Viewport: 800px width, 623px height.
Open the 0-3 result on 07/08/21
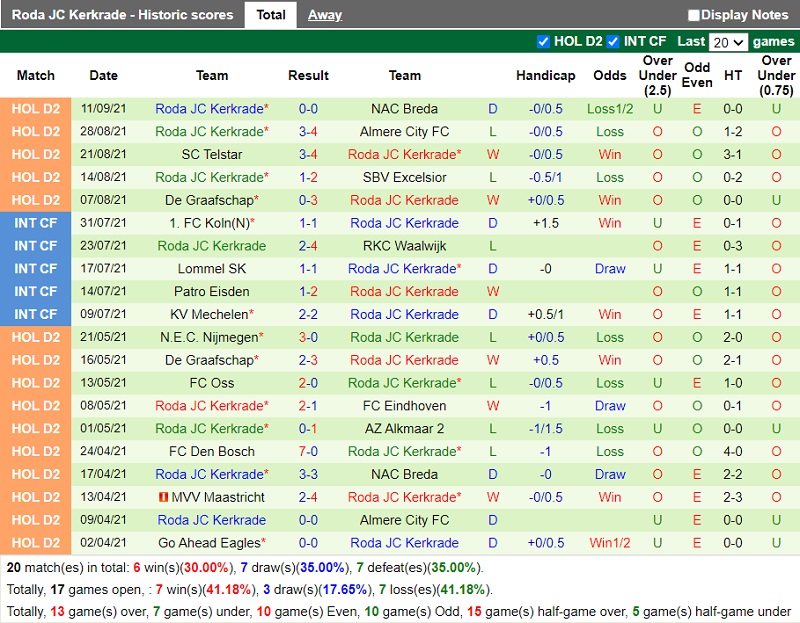click(x=308, y=201)
